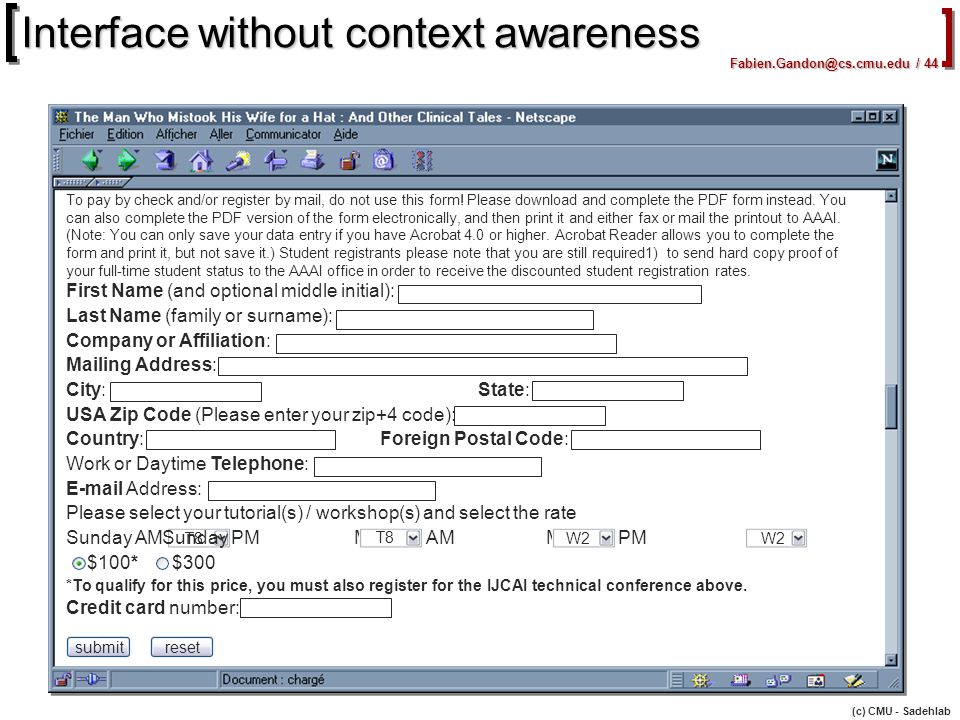Click the Mailing Address input field
Screen dimensions: 960x720
click(x=483, y=367)
